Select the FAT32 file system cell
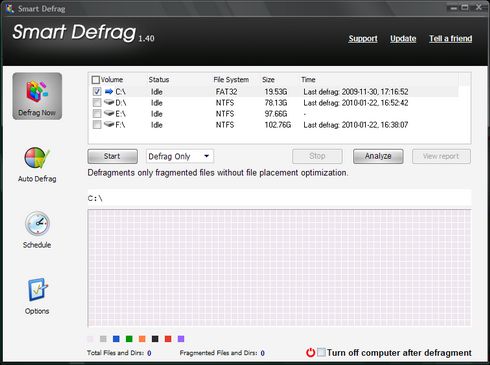 pyautogui.click(x=226, y=92)
